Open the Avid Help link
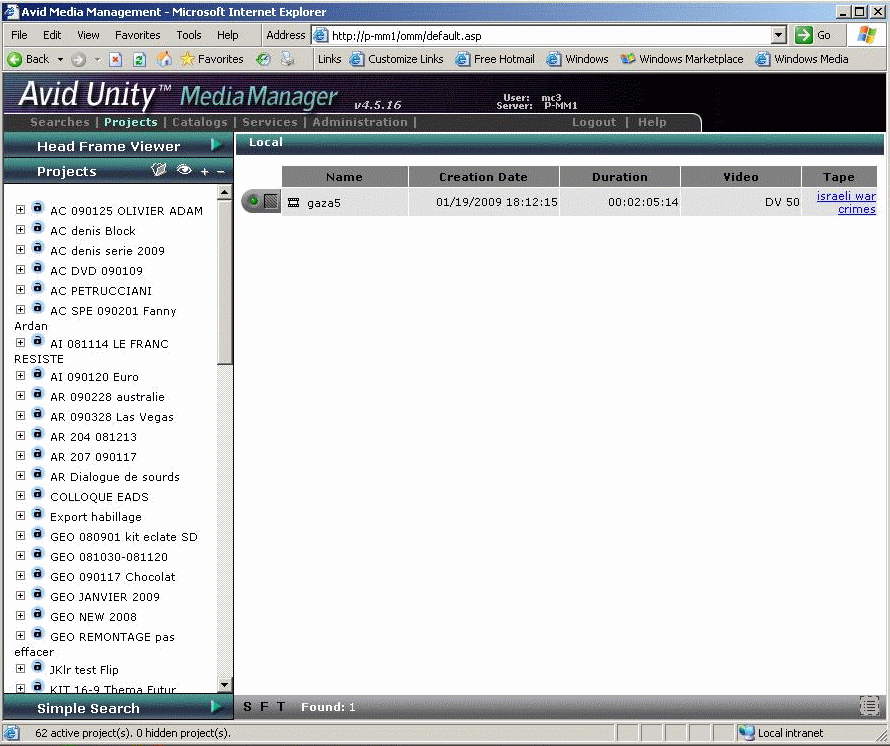Image resolution: width=890 pixels, height=746 pixels. 652,122
